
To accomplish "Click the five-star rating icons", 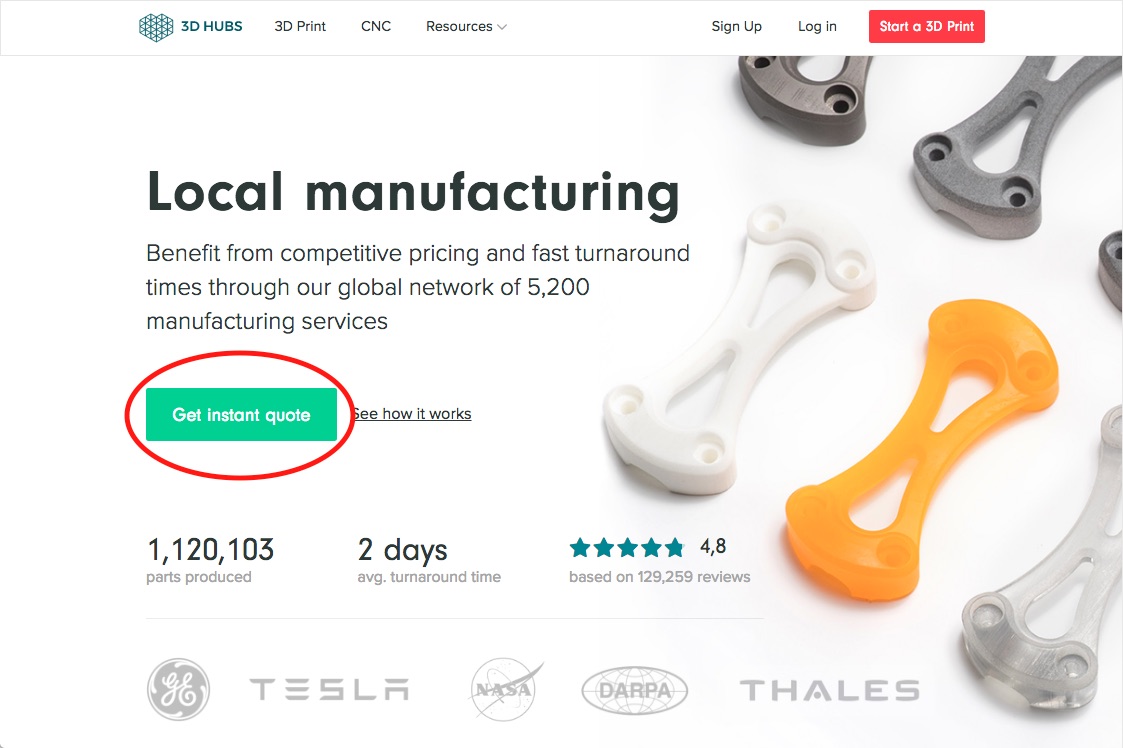I will (x=626, y=547).
